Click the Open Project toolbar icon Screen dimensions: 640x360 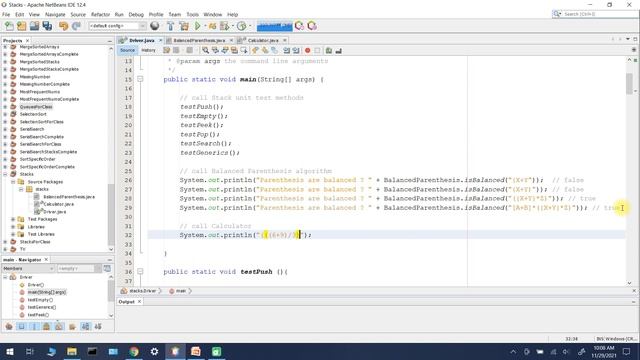[x=34, y=26]
